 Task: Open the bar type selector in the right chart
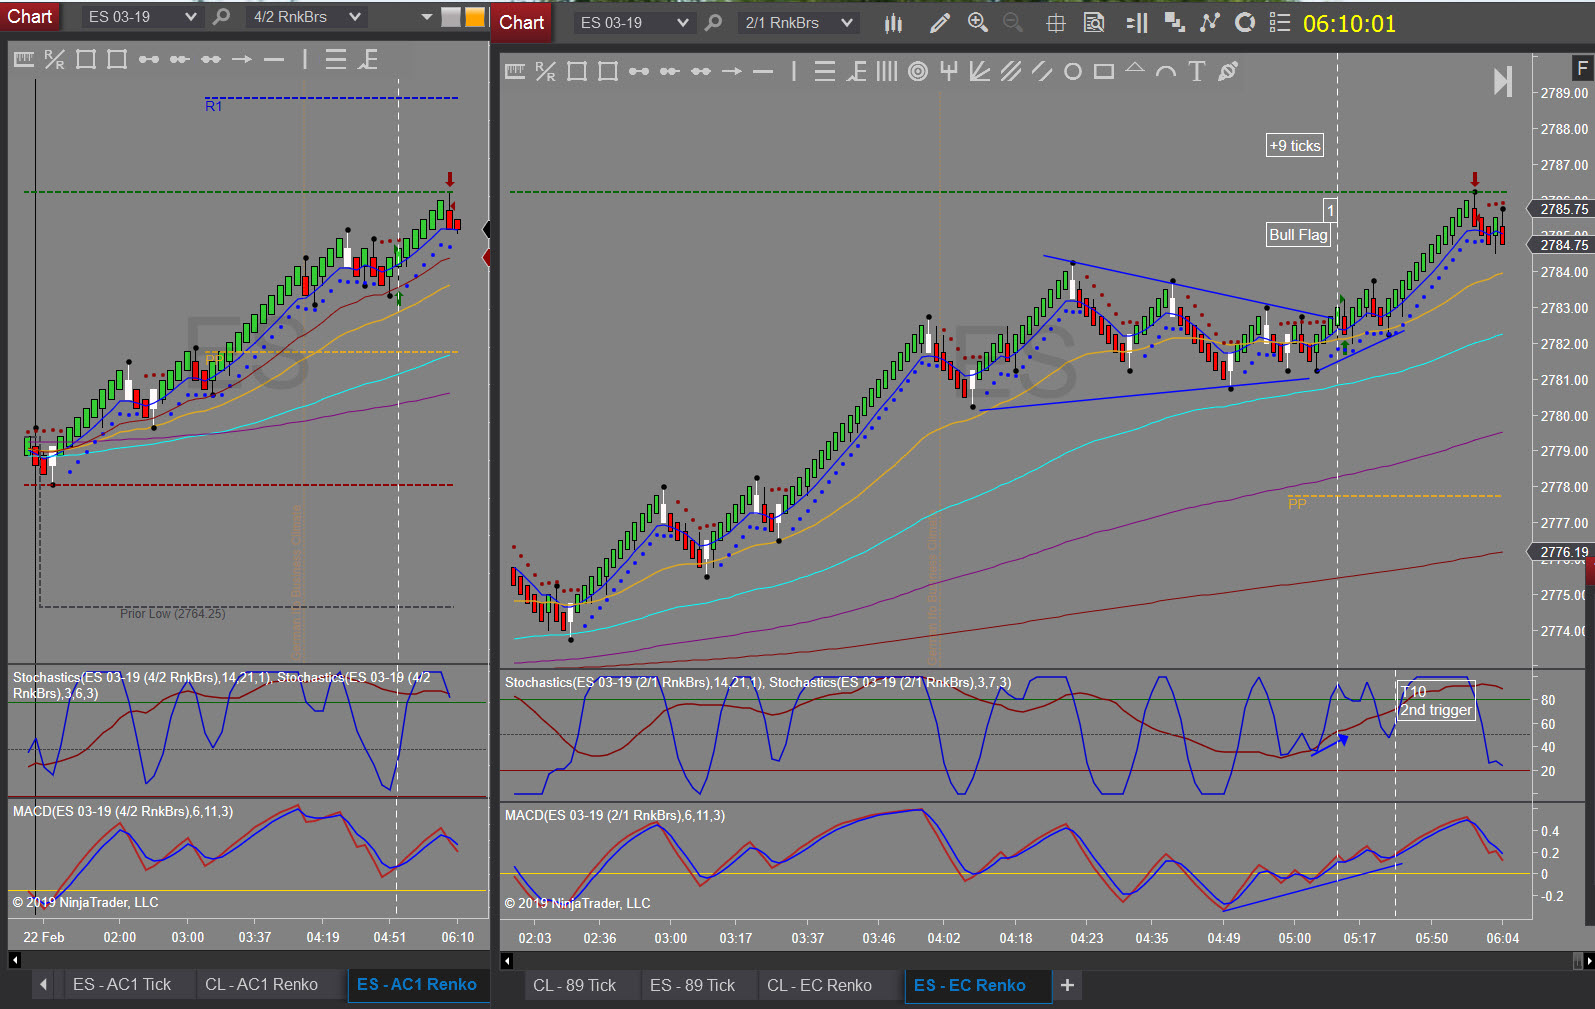[x=894, y=23]
